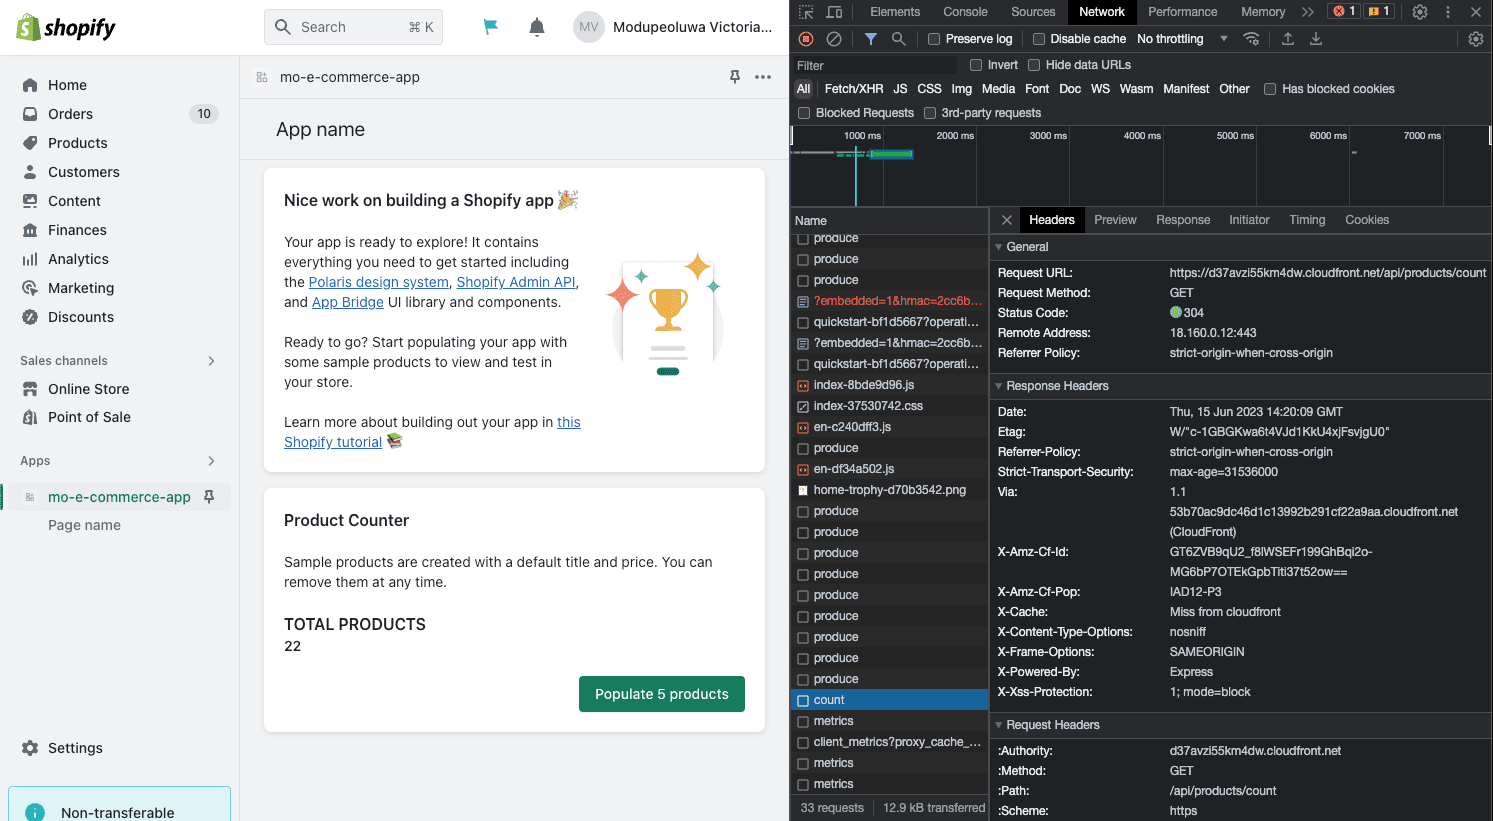Filter requests by Fetch/XHR
The width and height of the screenshot is (1493, 821).
click(x=853, y=89)
